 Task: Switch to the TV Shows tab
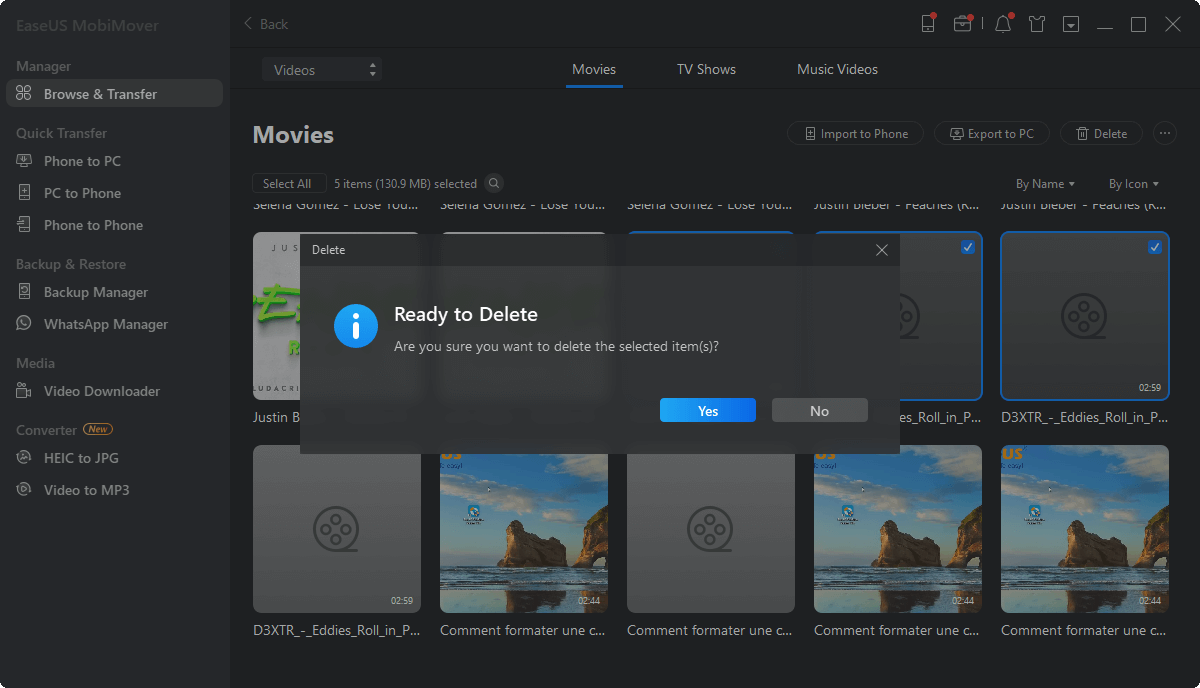coord(706,69)
